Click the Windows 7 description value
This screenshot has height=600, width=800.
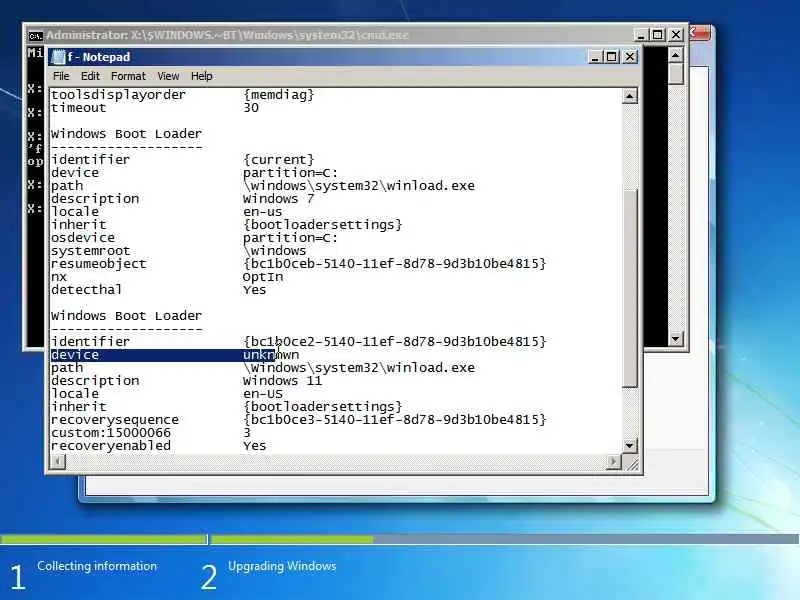(278, 198)
